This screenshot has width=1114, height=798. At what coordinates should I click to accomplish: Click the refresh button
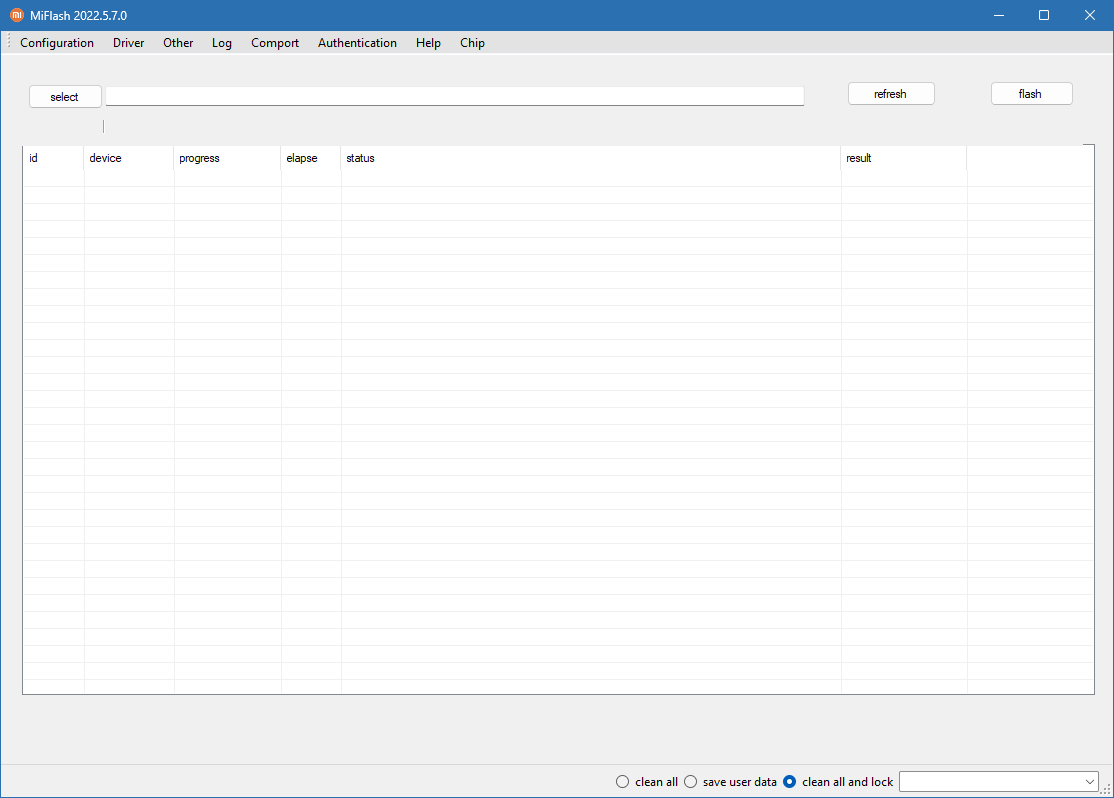coord(891,94)
